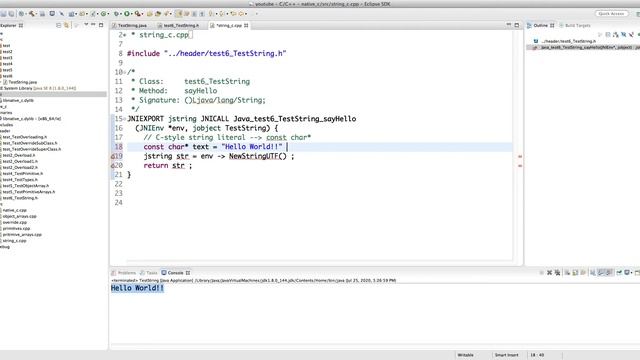
Task: Click the editor horizontal scrollbar
Action: click(319, 261)
